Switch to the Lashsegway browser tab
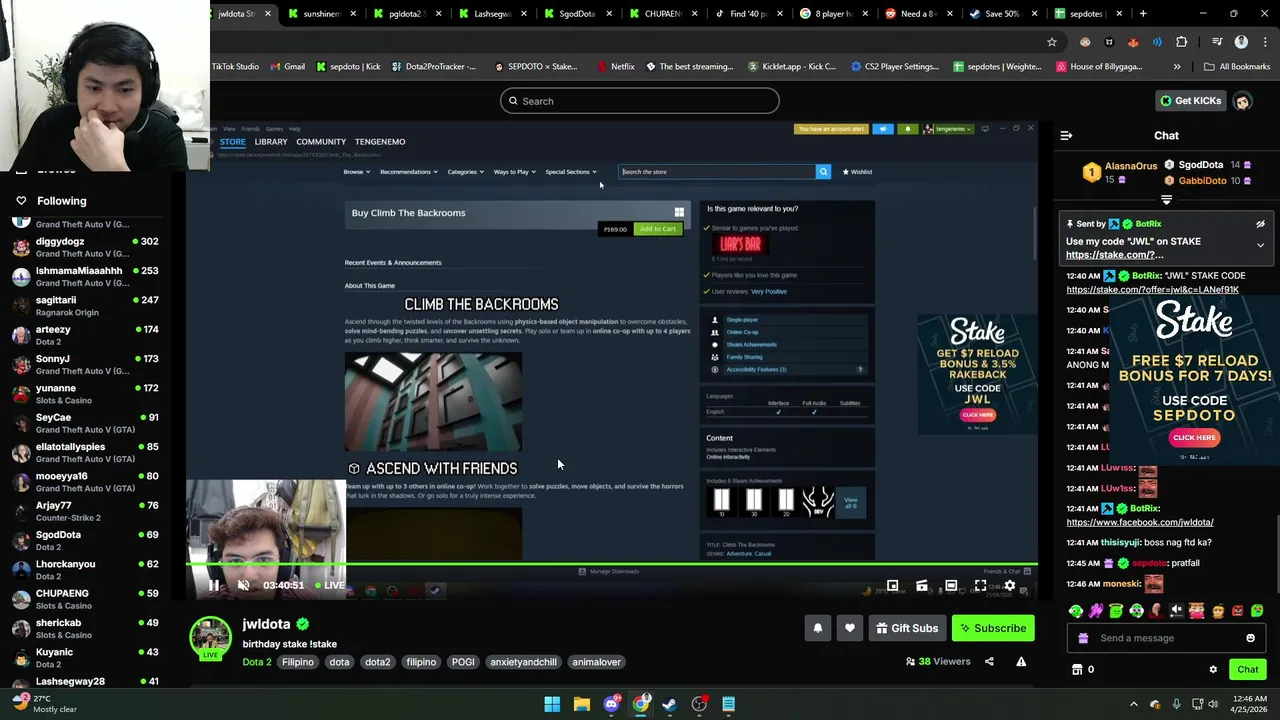Viewport: 1280px width, 720px height. tap(491, 14)
